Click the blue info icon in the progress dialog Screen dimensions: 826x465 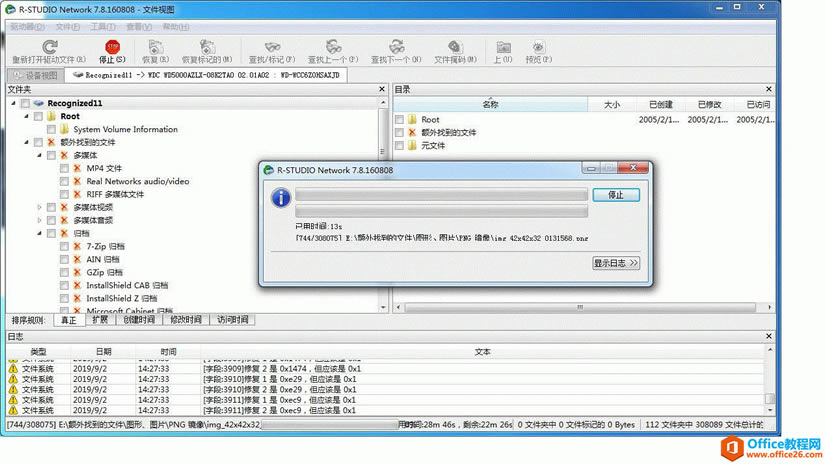point(281,198)
